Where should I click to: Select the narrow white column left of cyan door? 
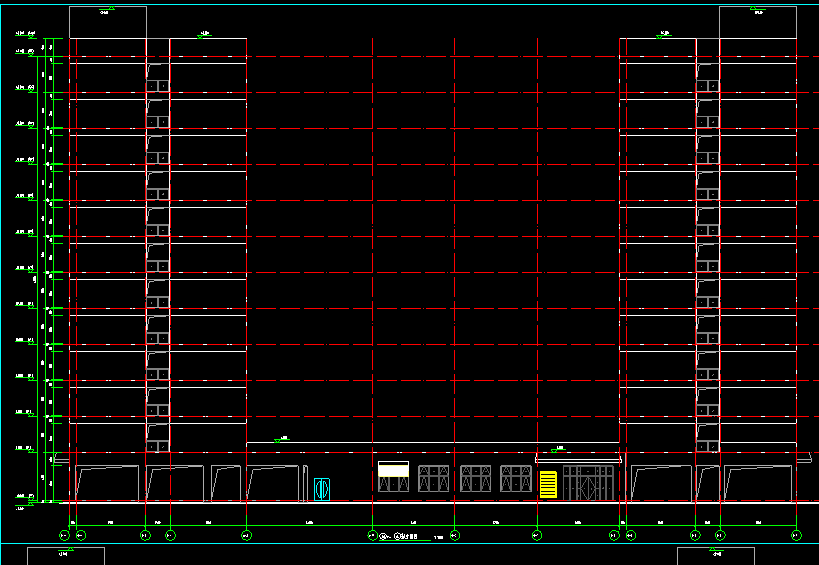(x=304, y=482)
